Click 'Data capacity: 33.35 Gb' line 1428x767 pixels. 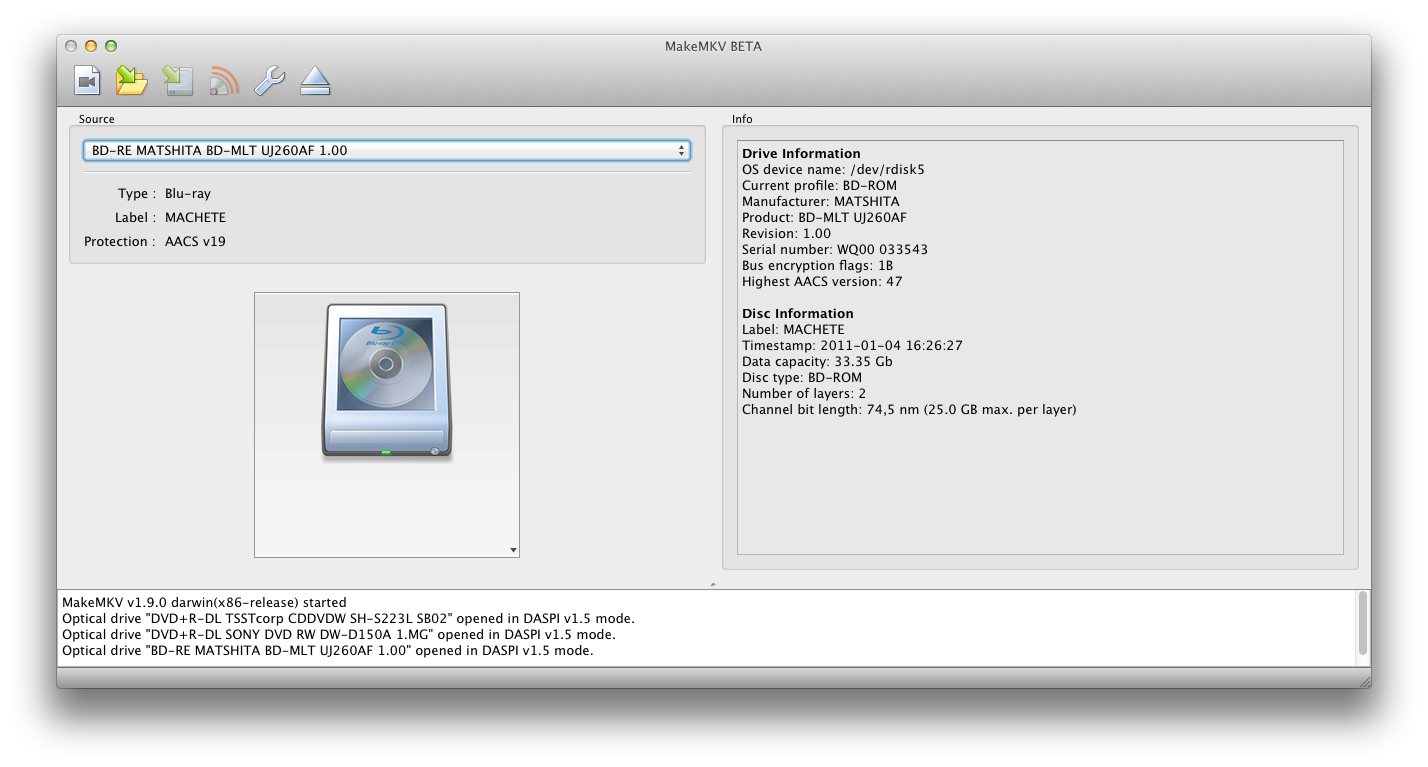click(817, 362)
